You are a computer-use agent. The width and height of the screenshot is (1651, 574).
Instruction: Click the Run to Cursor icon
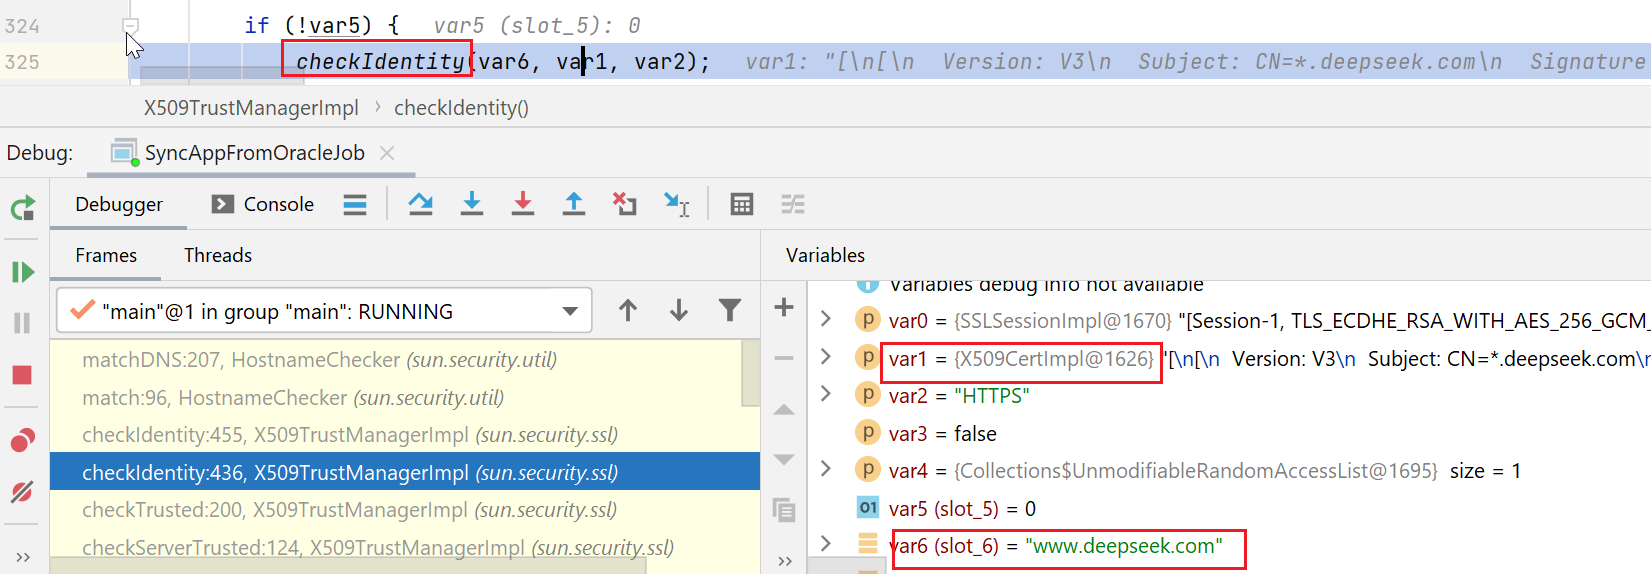point(677,204)
